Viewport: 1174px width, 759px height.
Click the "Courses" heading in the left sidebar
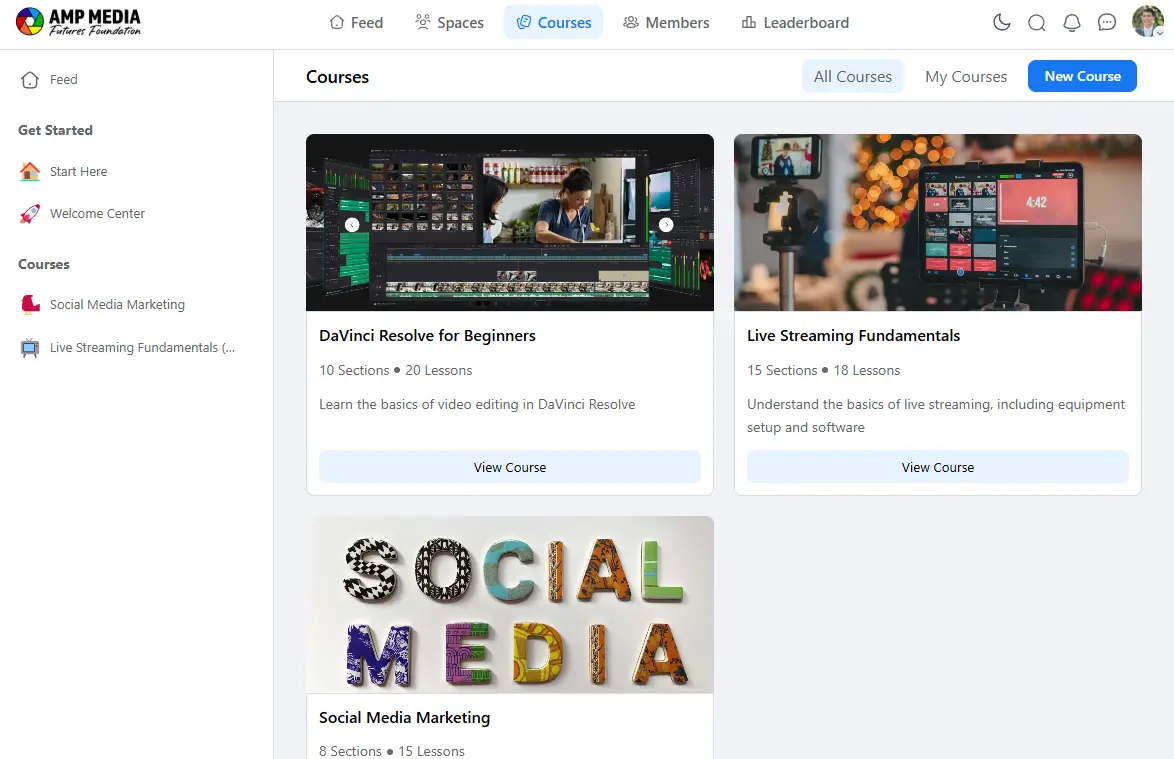click(43, 264)
